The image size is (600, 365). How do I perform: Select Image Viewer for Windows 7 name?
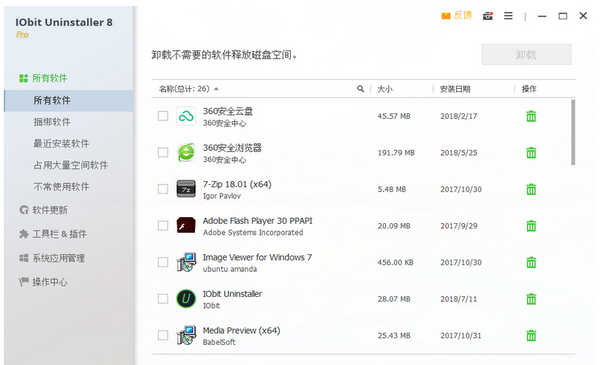tap(257, 257)
